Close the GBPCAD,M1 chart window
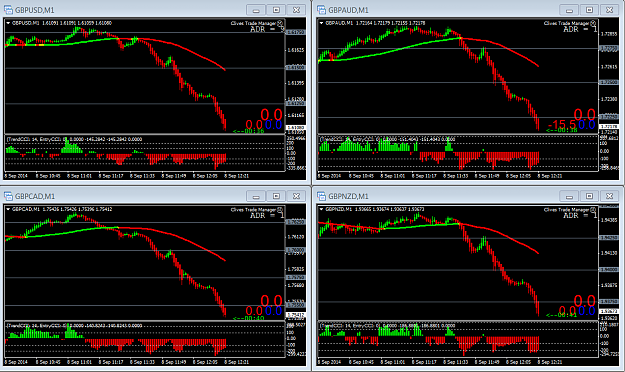Viewport: 625px width, 372px height. (296, 196)
